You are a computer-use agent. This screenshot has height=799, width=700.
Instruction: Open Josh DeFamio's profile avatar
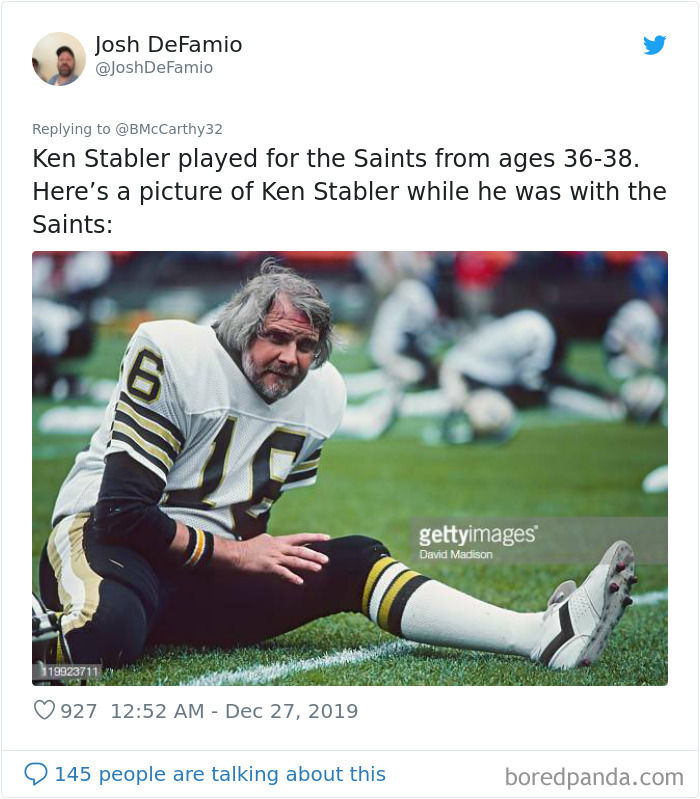(x=59, y=59)
